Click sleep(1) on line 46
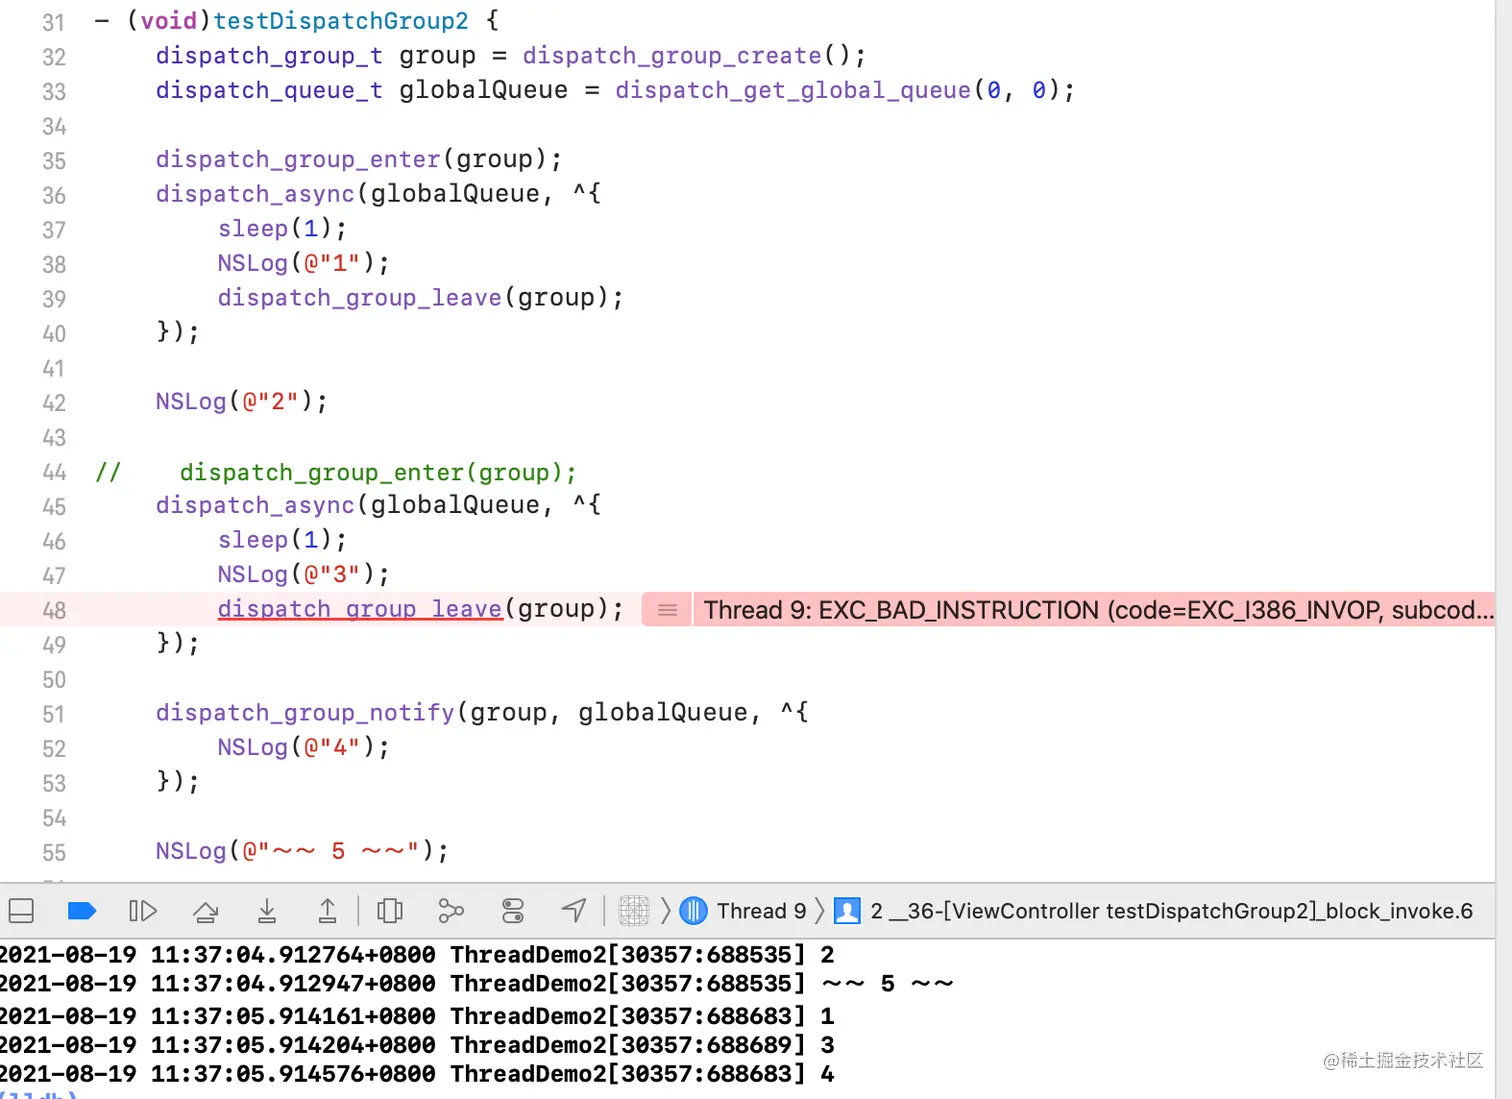The image size is (1512, 1099). [x=282, y=540]
